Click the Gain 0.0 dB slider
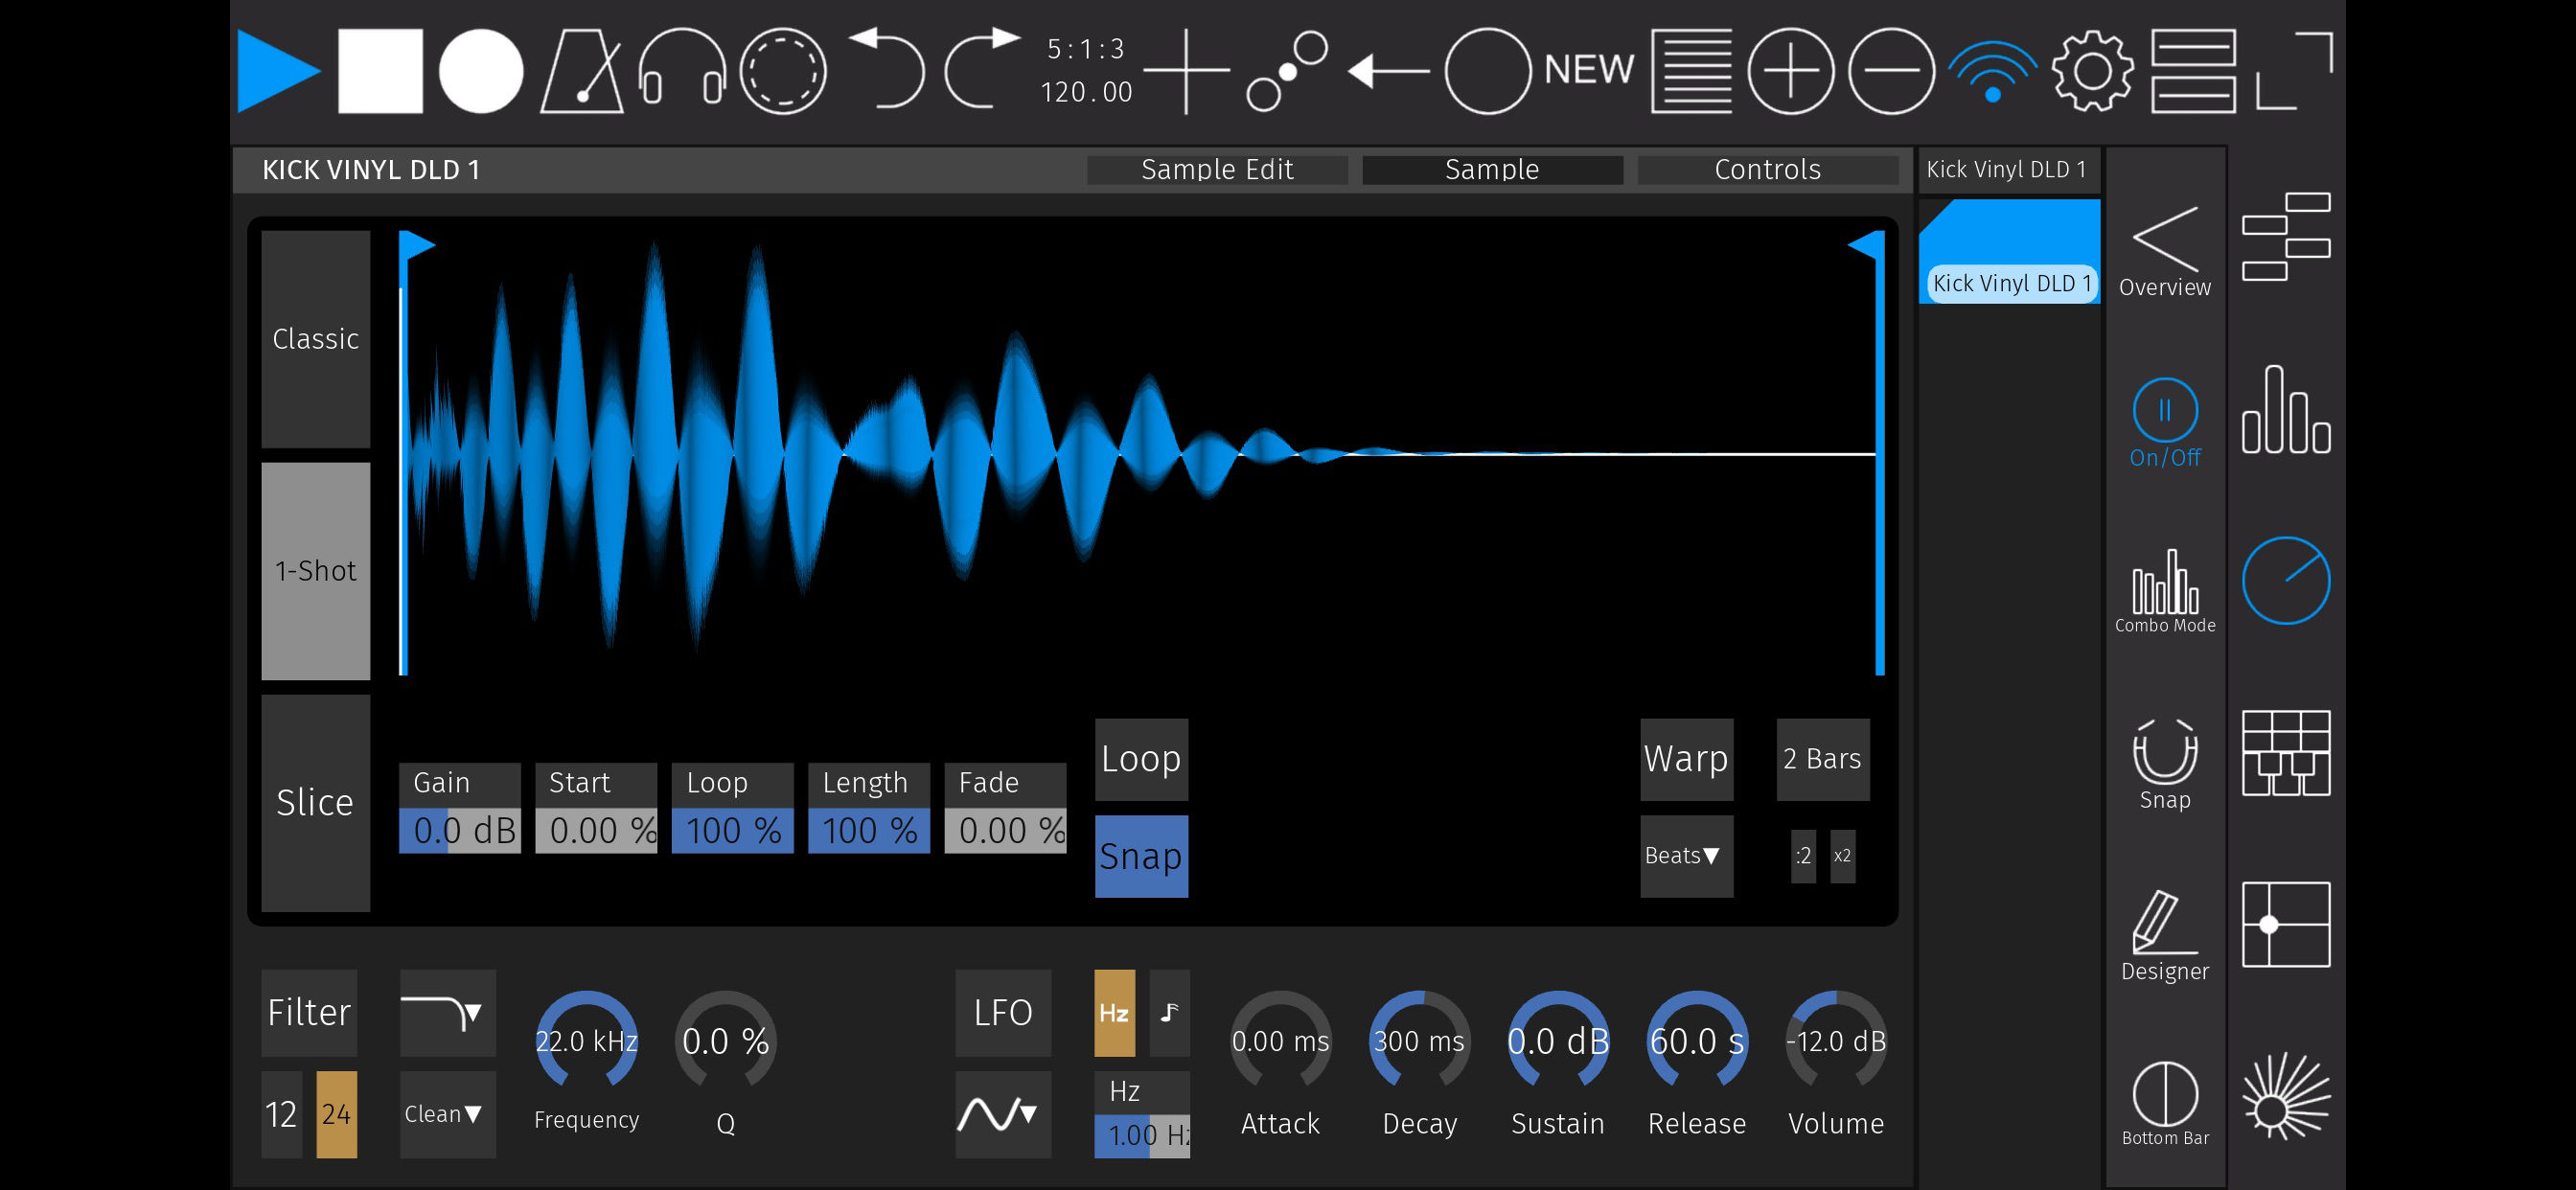 (460, 830)
